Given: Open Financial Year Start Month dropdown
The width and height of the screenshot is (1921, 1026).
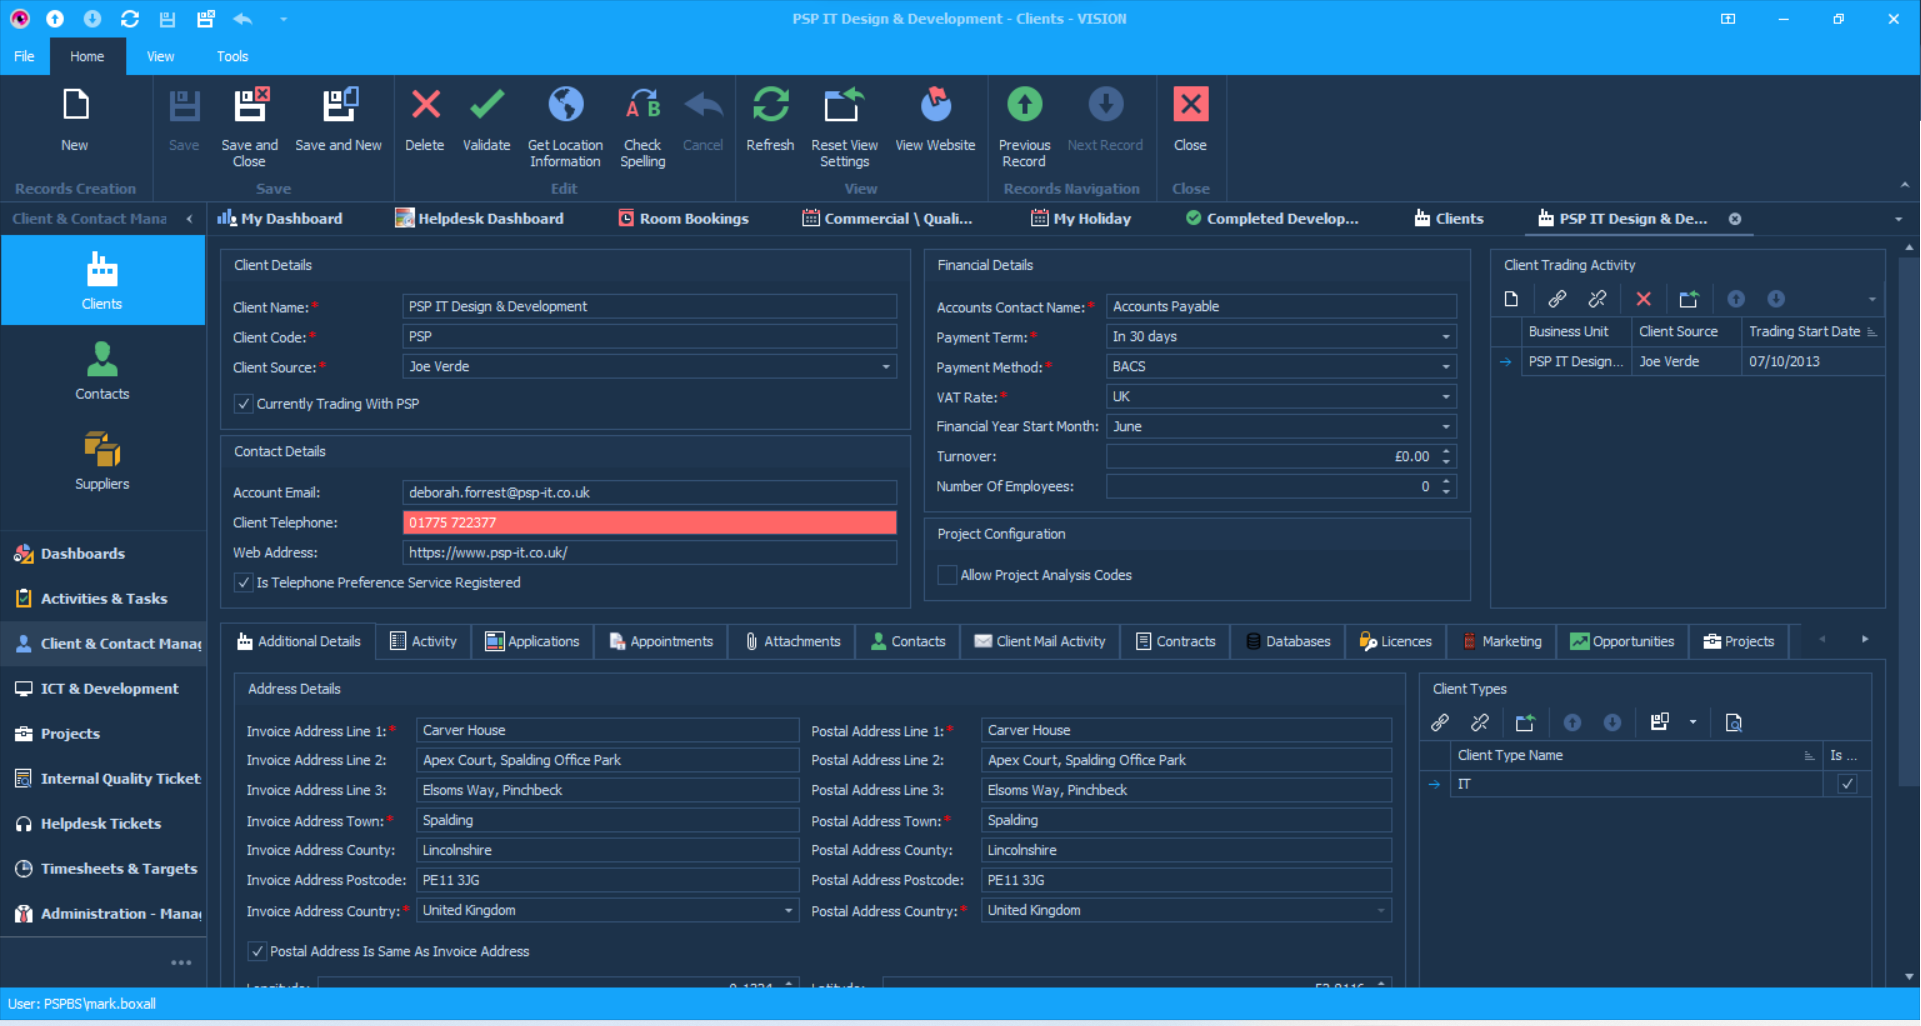Looking at the screenshot, I should click(1446, 427).
